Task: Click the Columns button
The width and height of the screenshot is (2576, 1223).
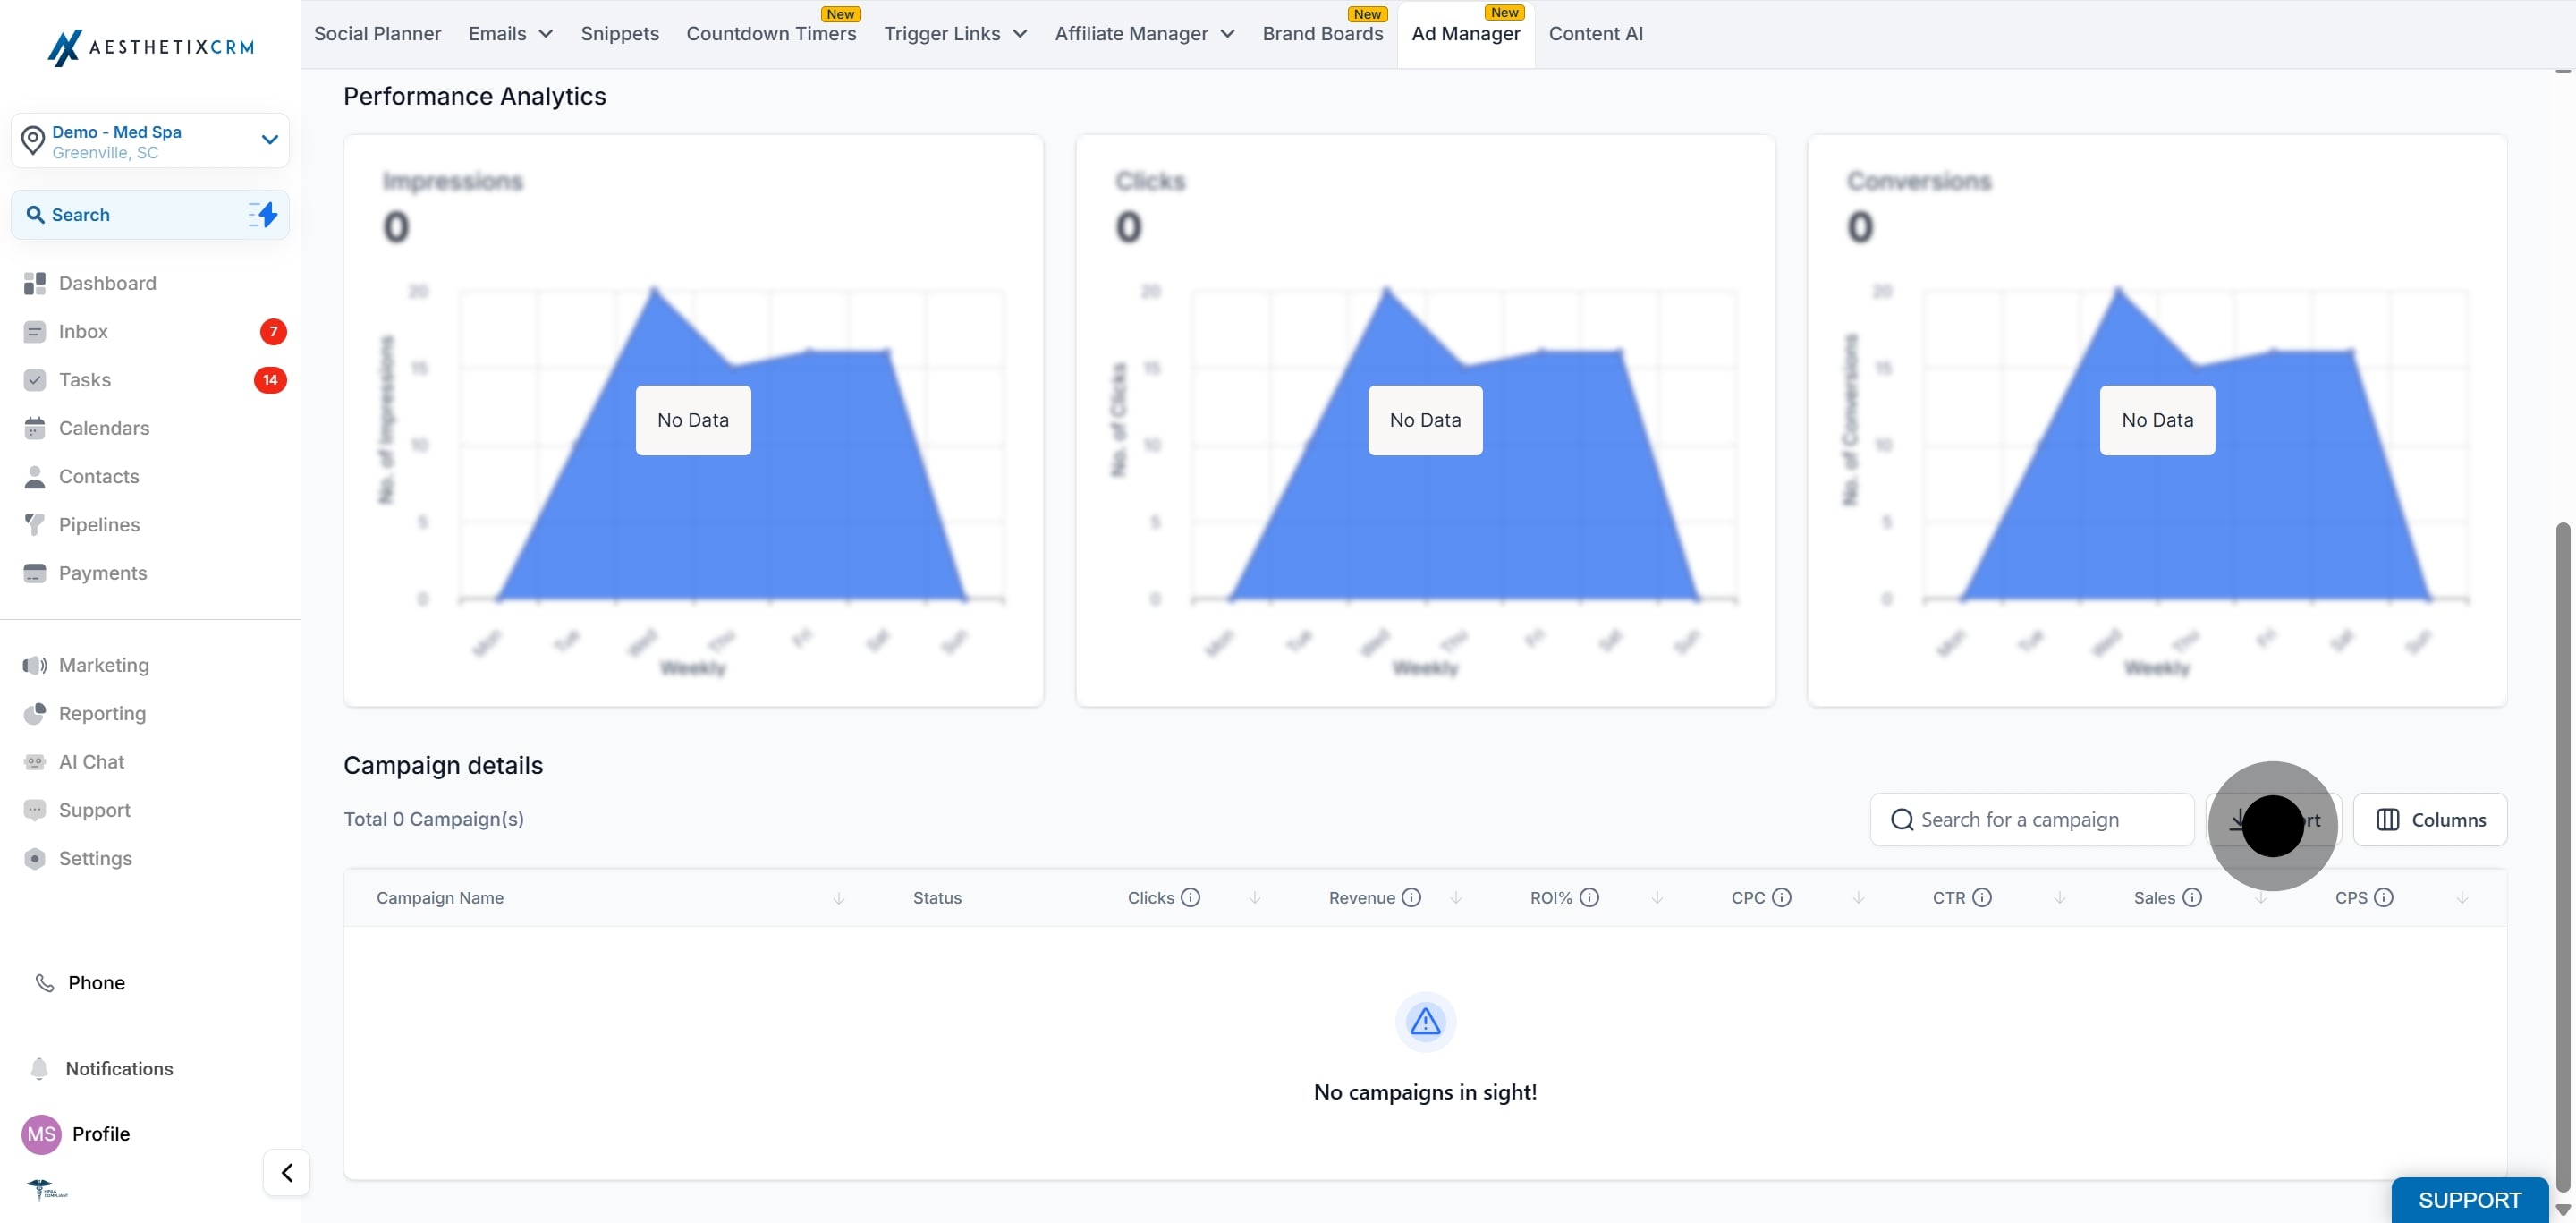Action: (x=2430, y=820)
